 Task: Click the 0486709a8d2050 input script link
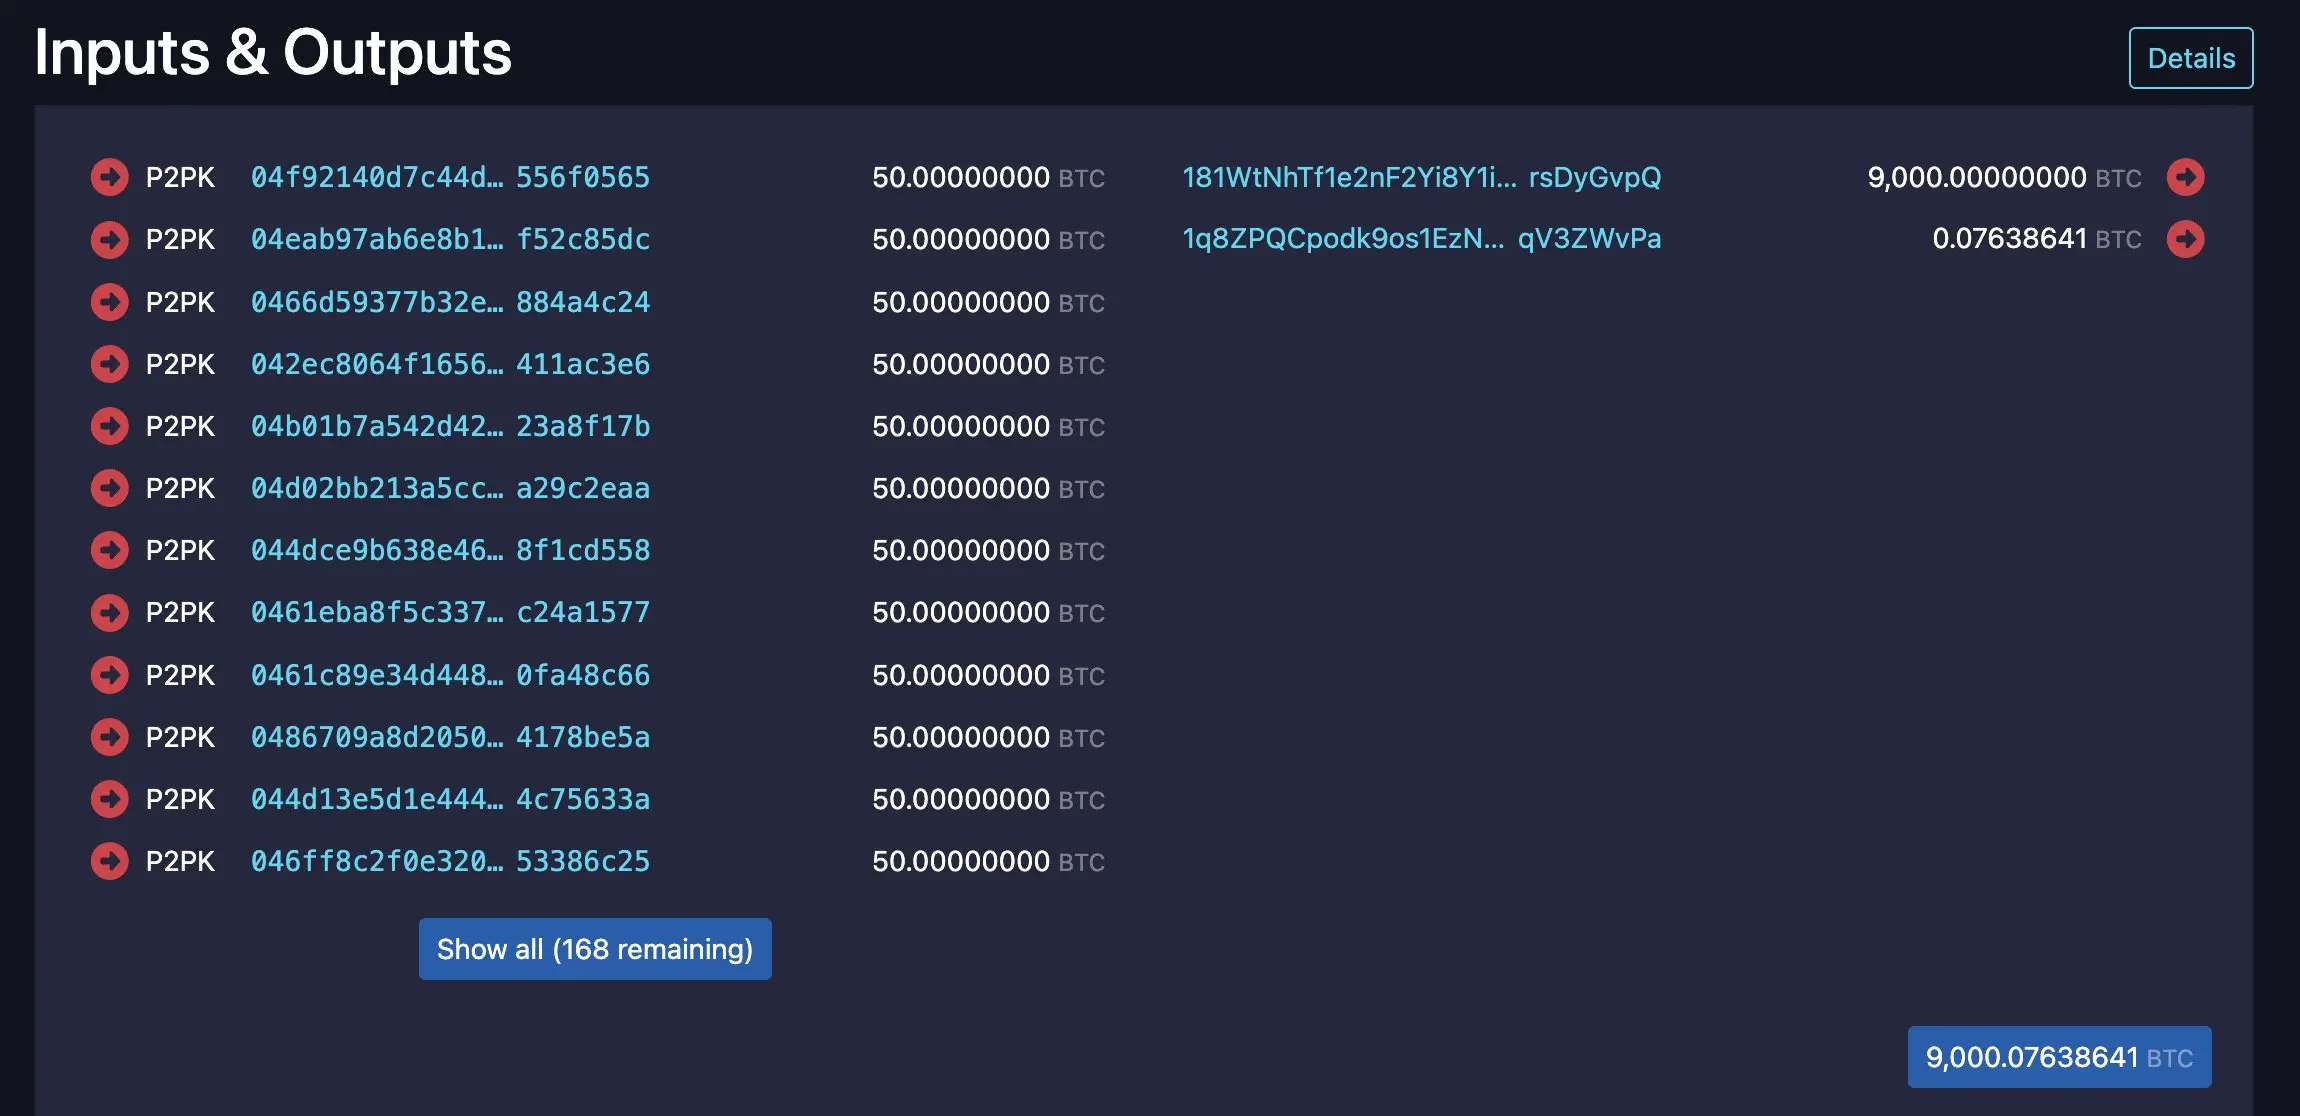[450, 736]
